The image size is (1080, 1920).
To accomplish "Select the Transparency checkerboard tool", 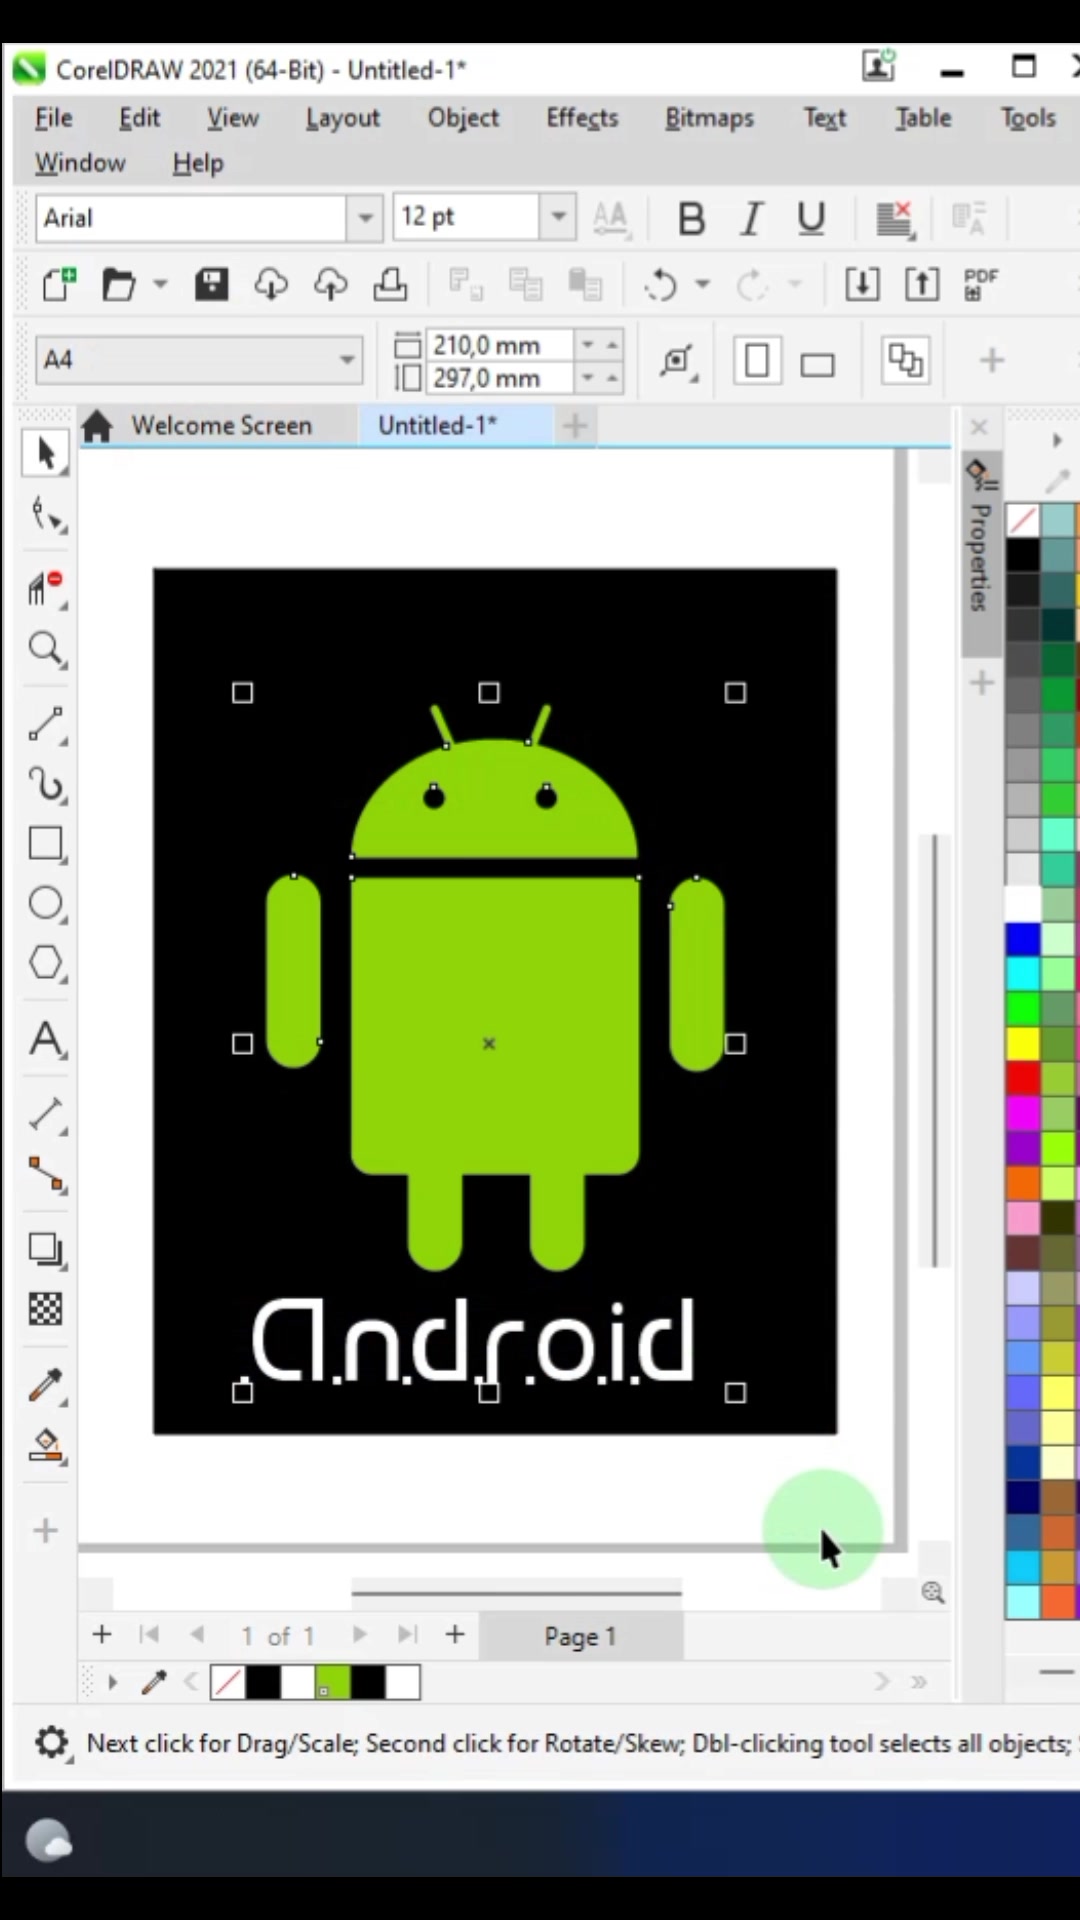I will (x=46, y=1309).
